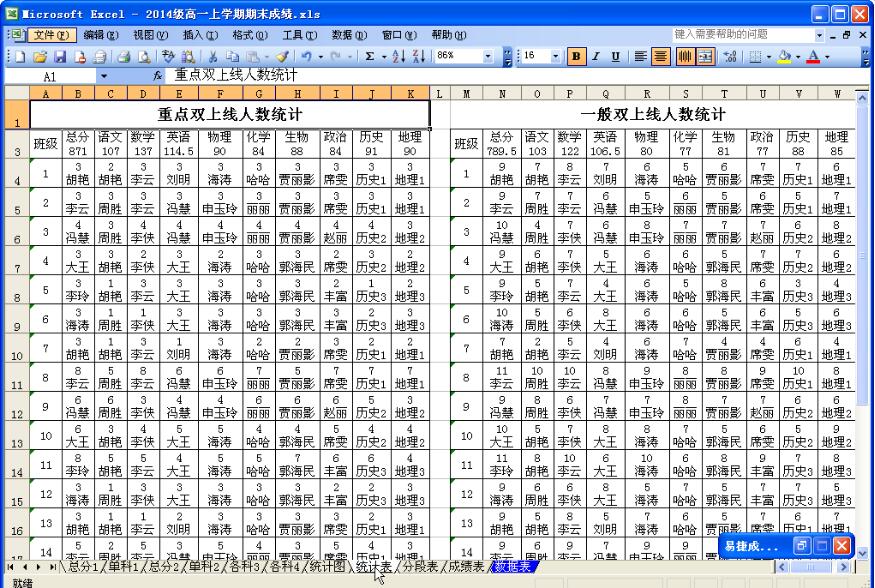
Task: Open the Paste options dropdown arrow
Action: tap(267, 56)
